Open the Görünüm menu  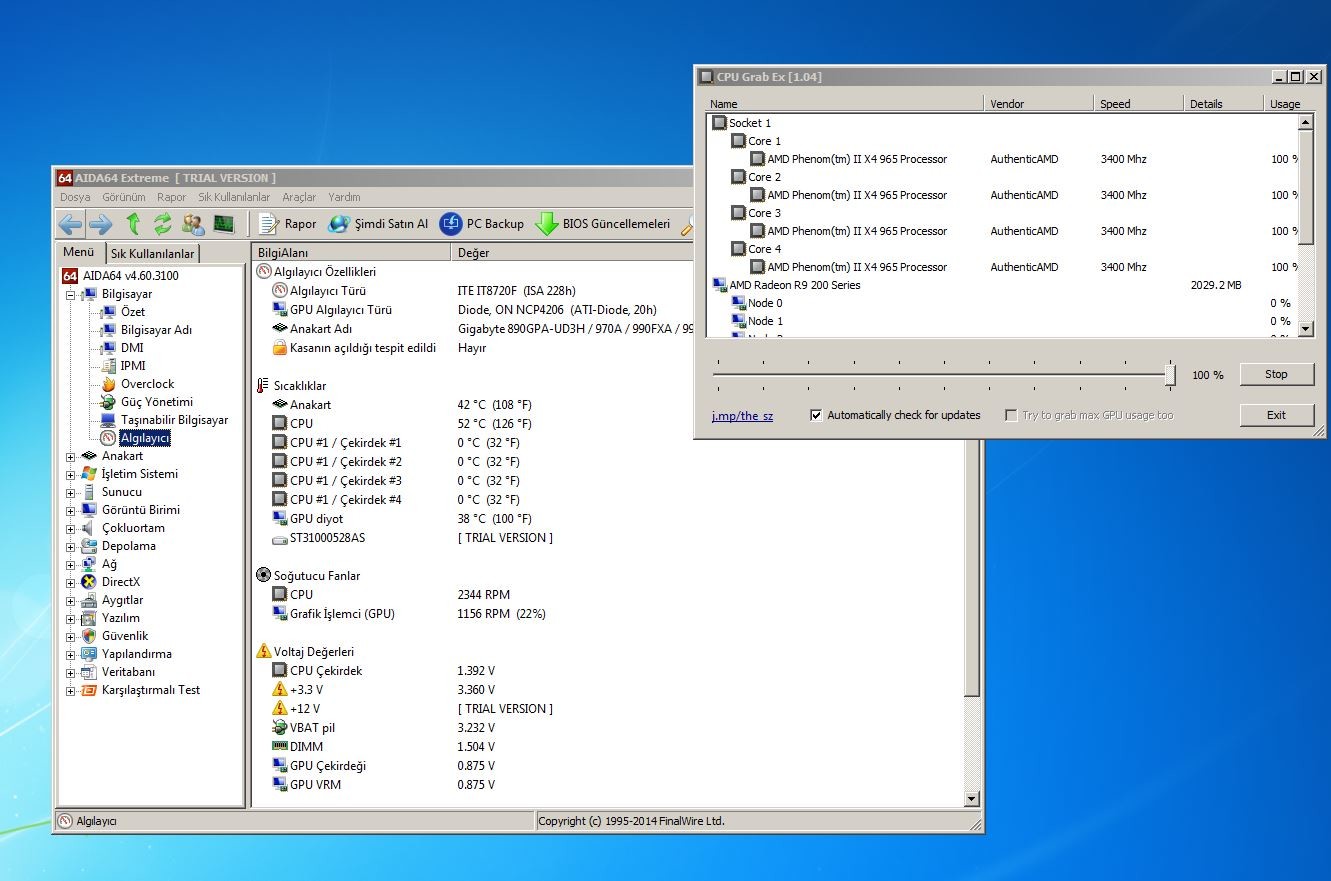[124, 197]
